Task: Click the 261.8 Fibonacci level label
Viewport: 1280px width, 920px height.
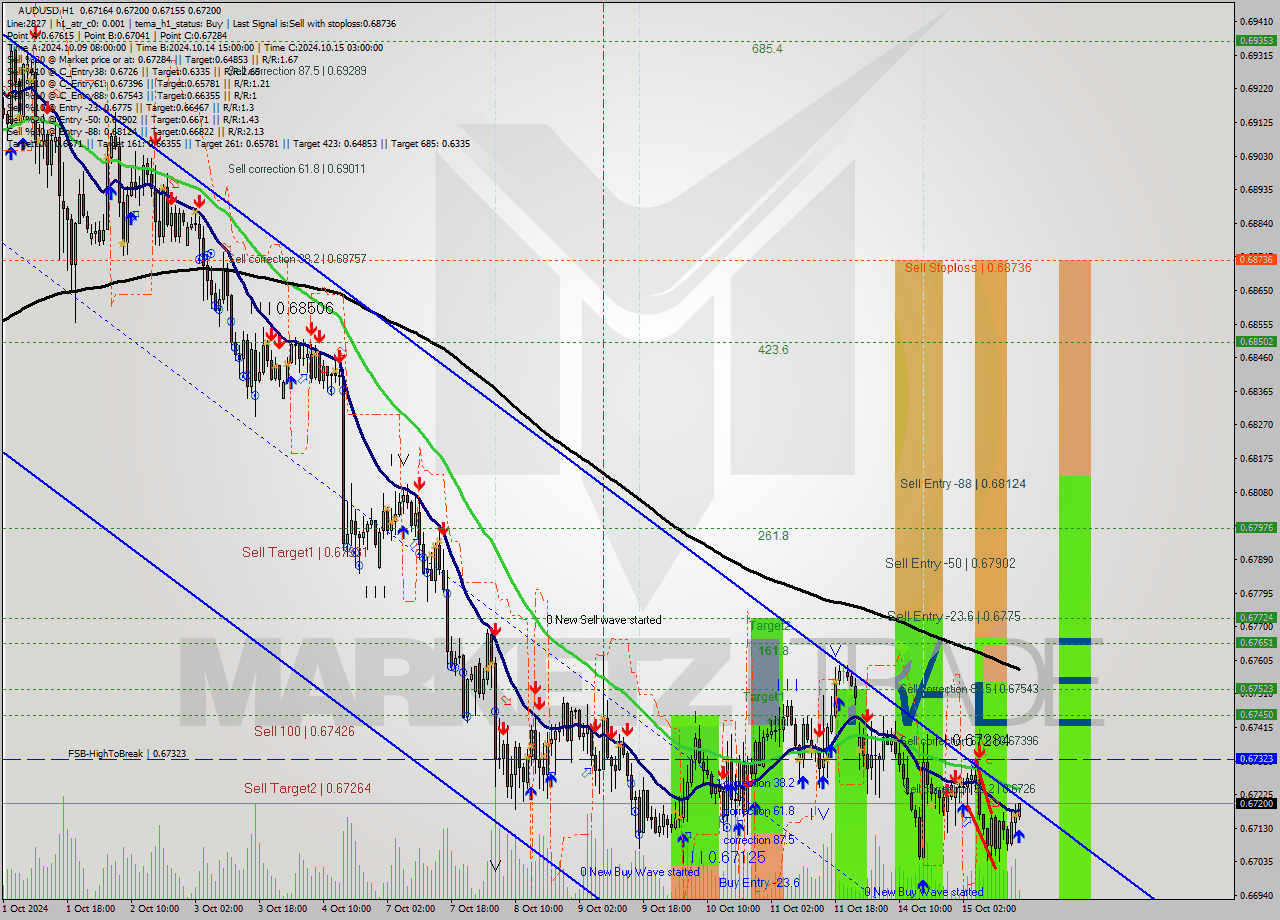Action: pyautogui.click(x=773, y=536)
